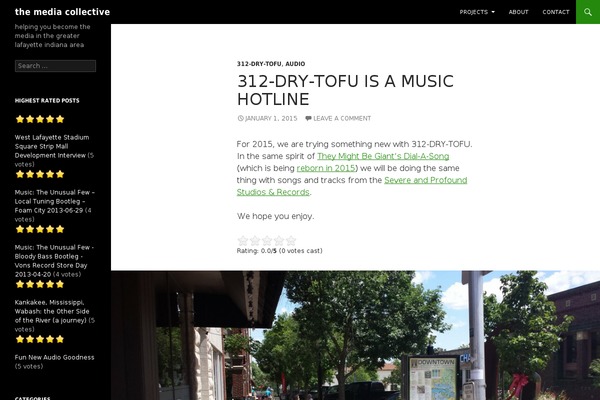Image resolution: width=600 pixels, height=400 pixels.
Task: Click the site tagline about Lafayette Indiana
Action: click(x=52, y=36)
